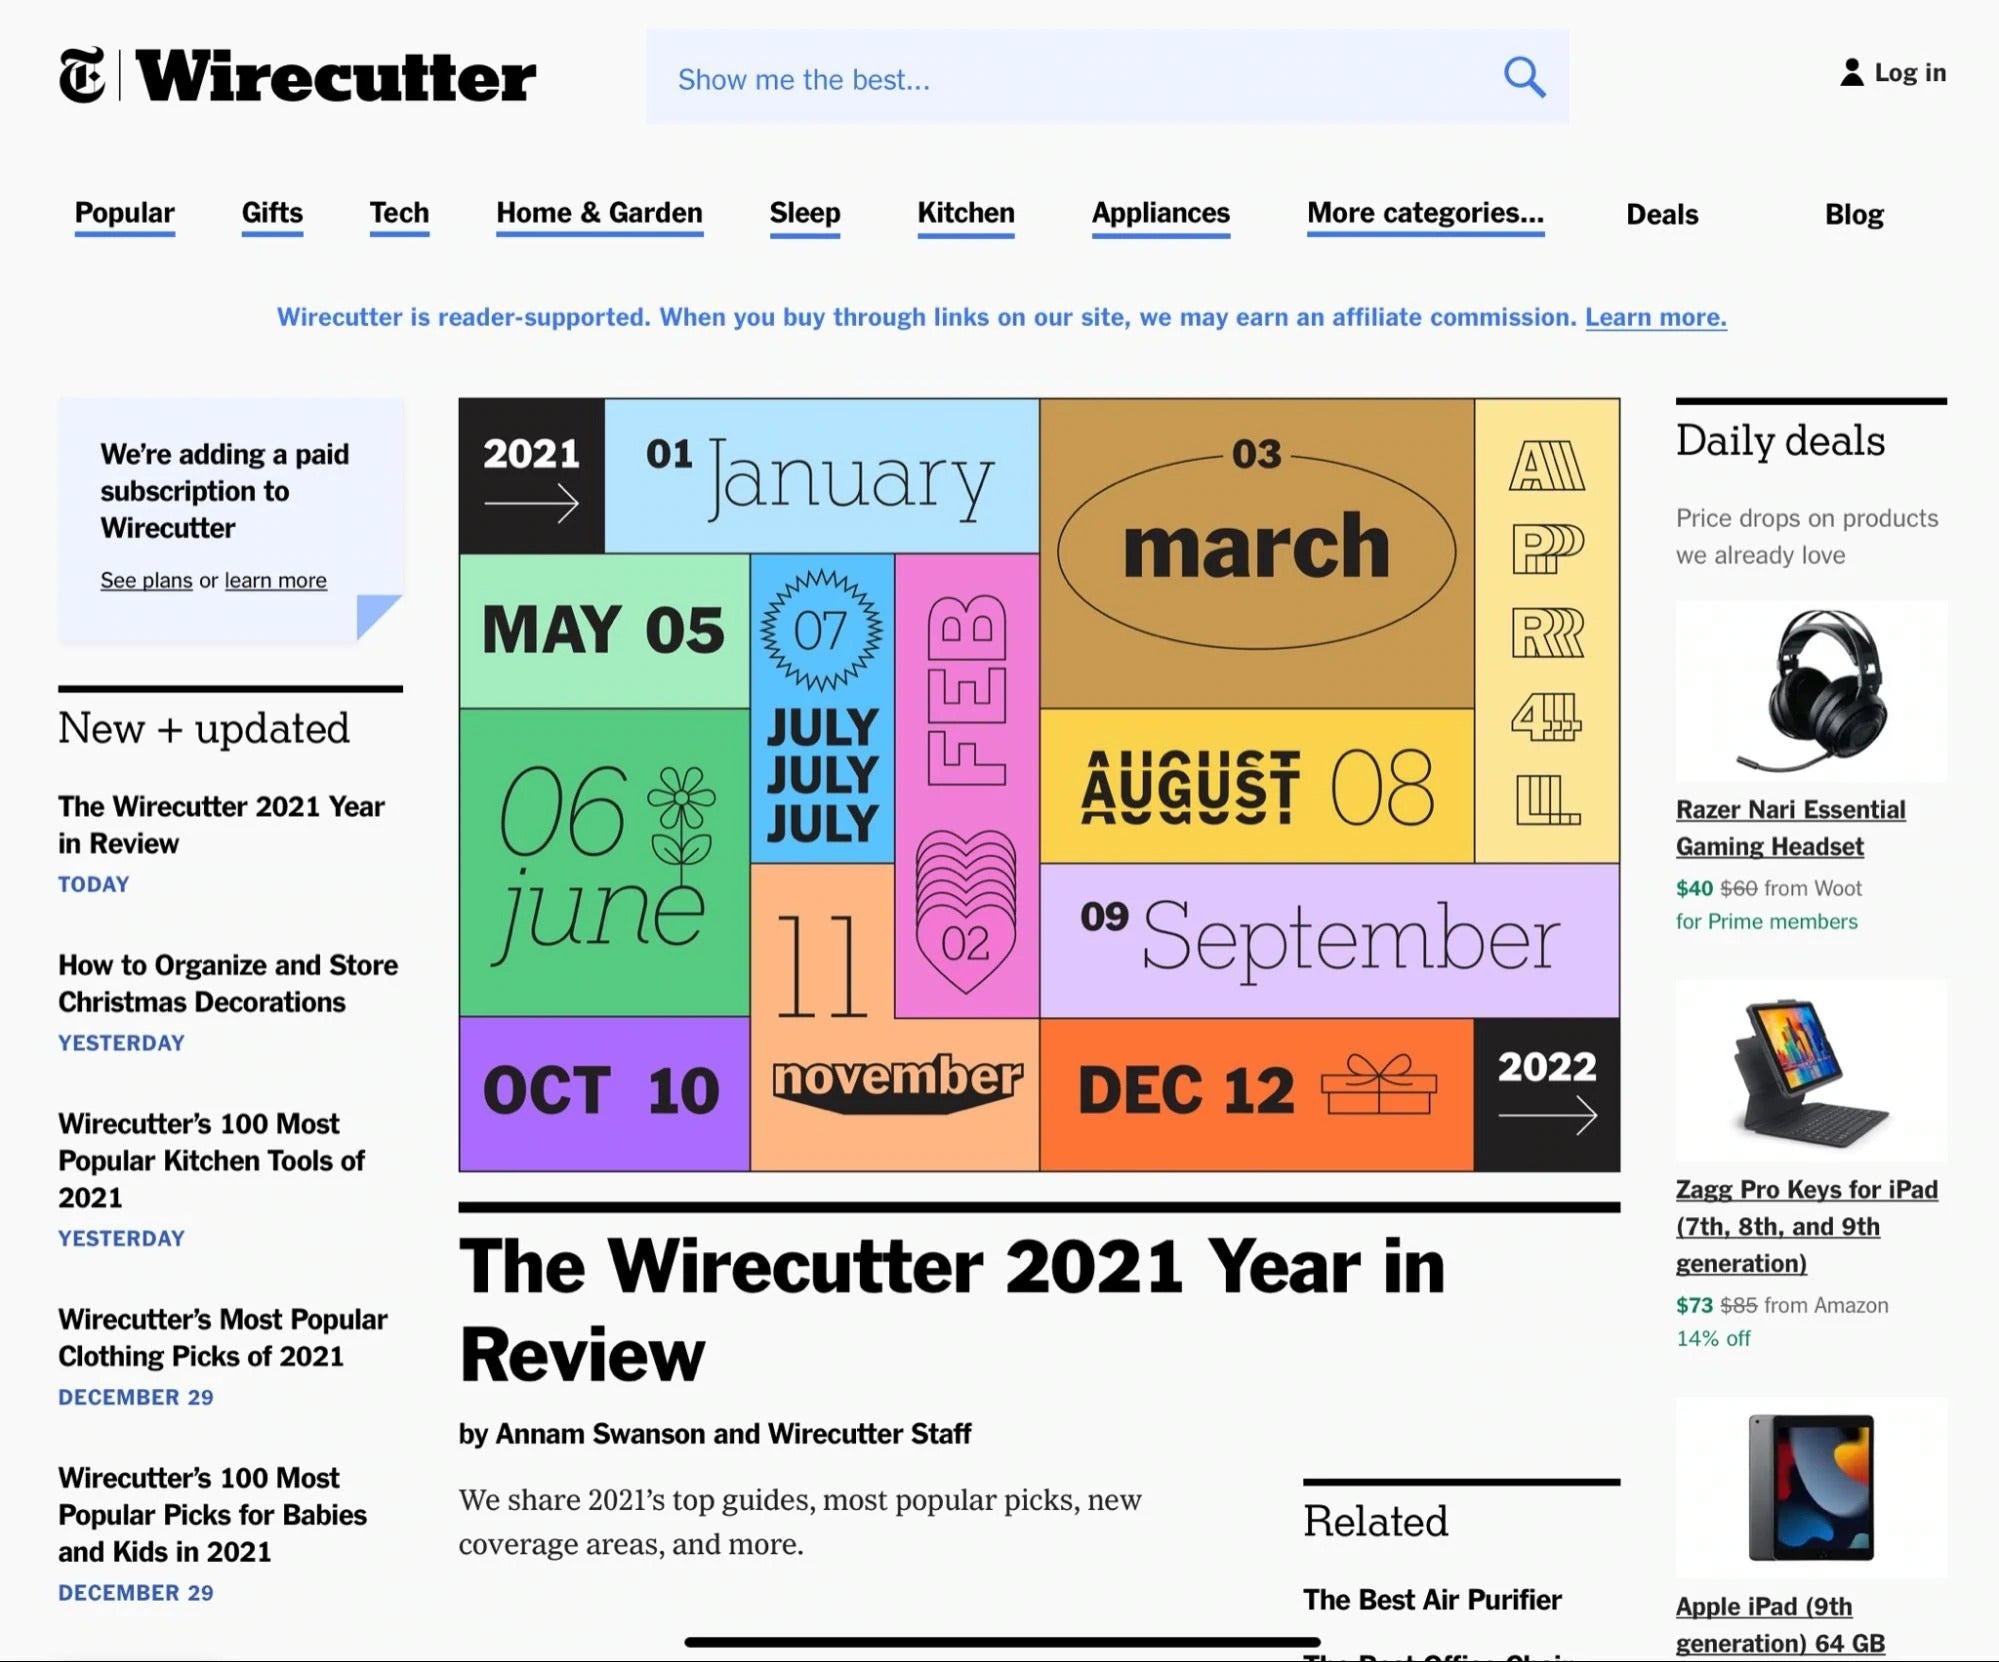The height and width of the screenshot is (1662, 1999).
Task: Click the Blog navigation tab
Action: [x=1853, y=213]
